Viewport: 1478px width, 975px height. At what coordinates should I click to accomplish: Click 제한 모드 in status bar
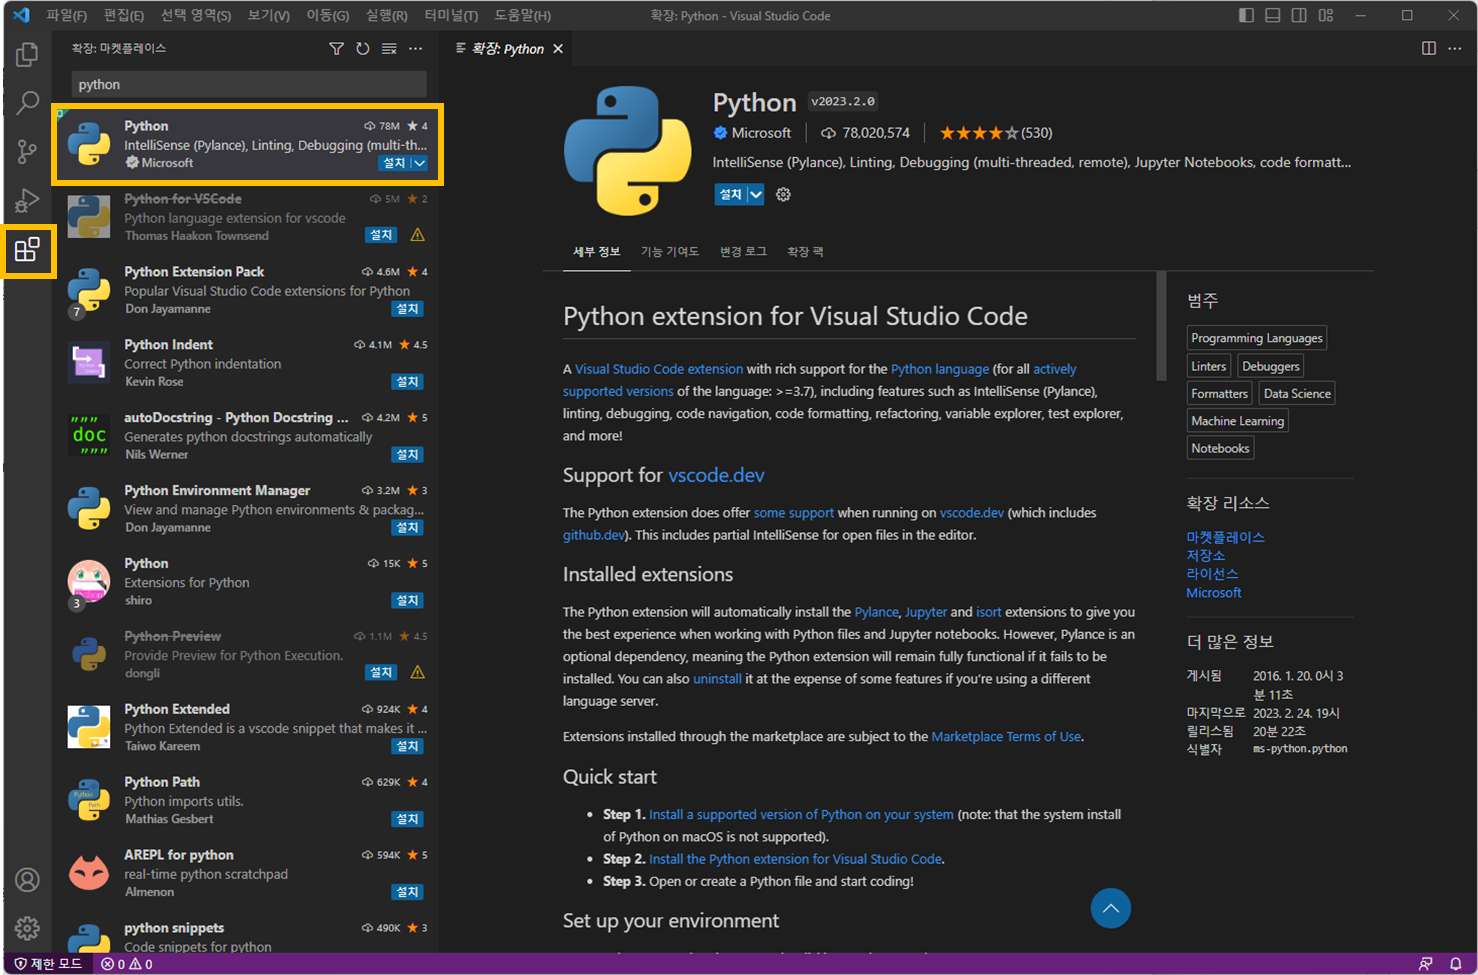coord(47,964)
